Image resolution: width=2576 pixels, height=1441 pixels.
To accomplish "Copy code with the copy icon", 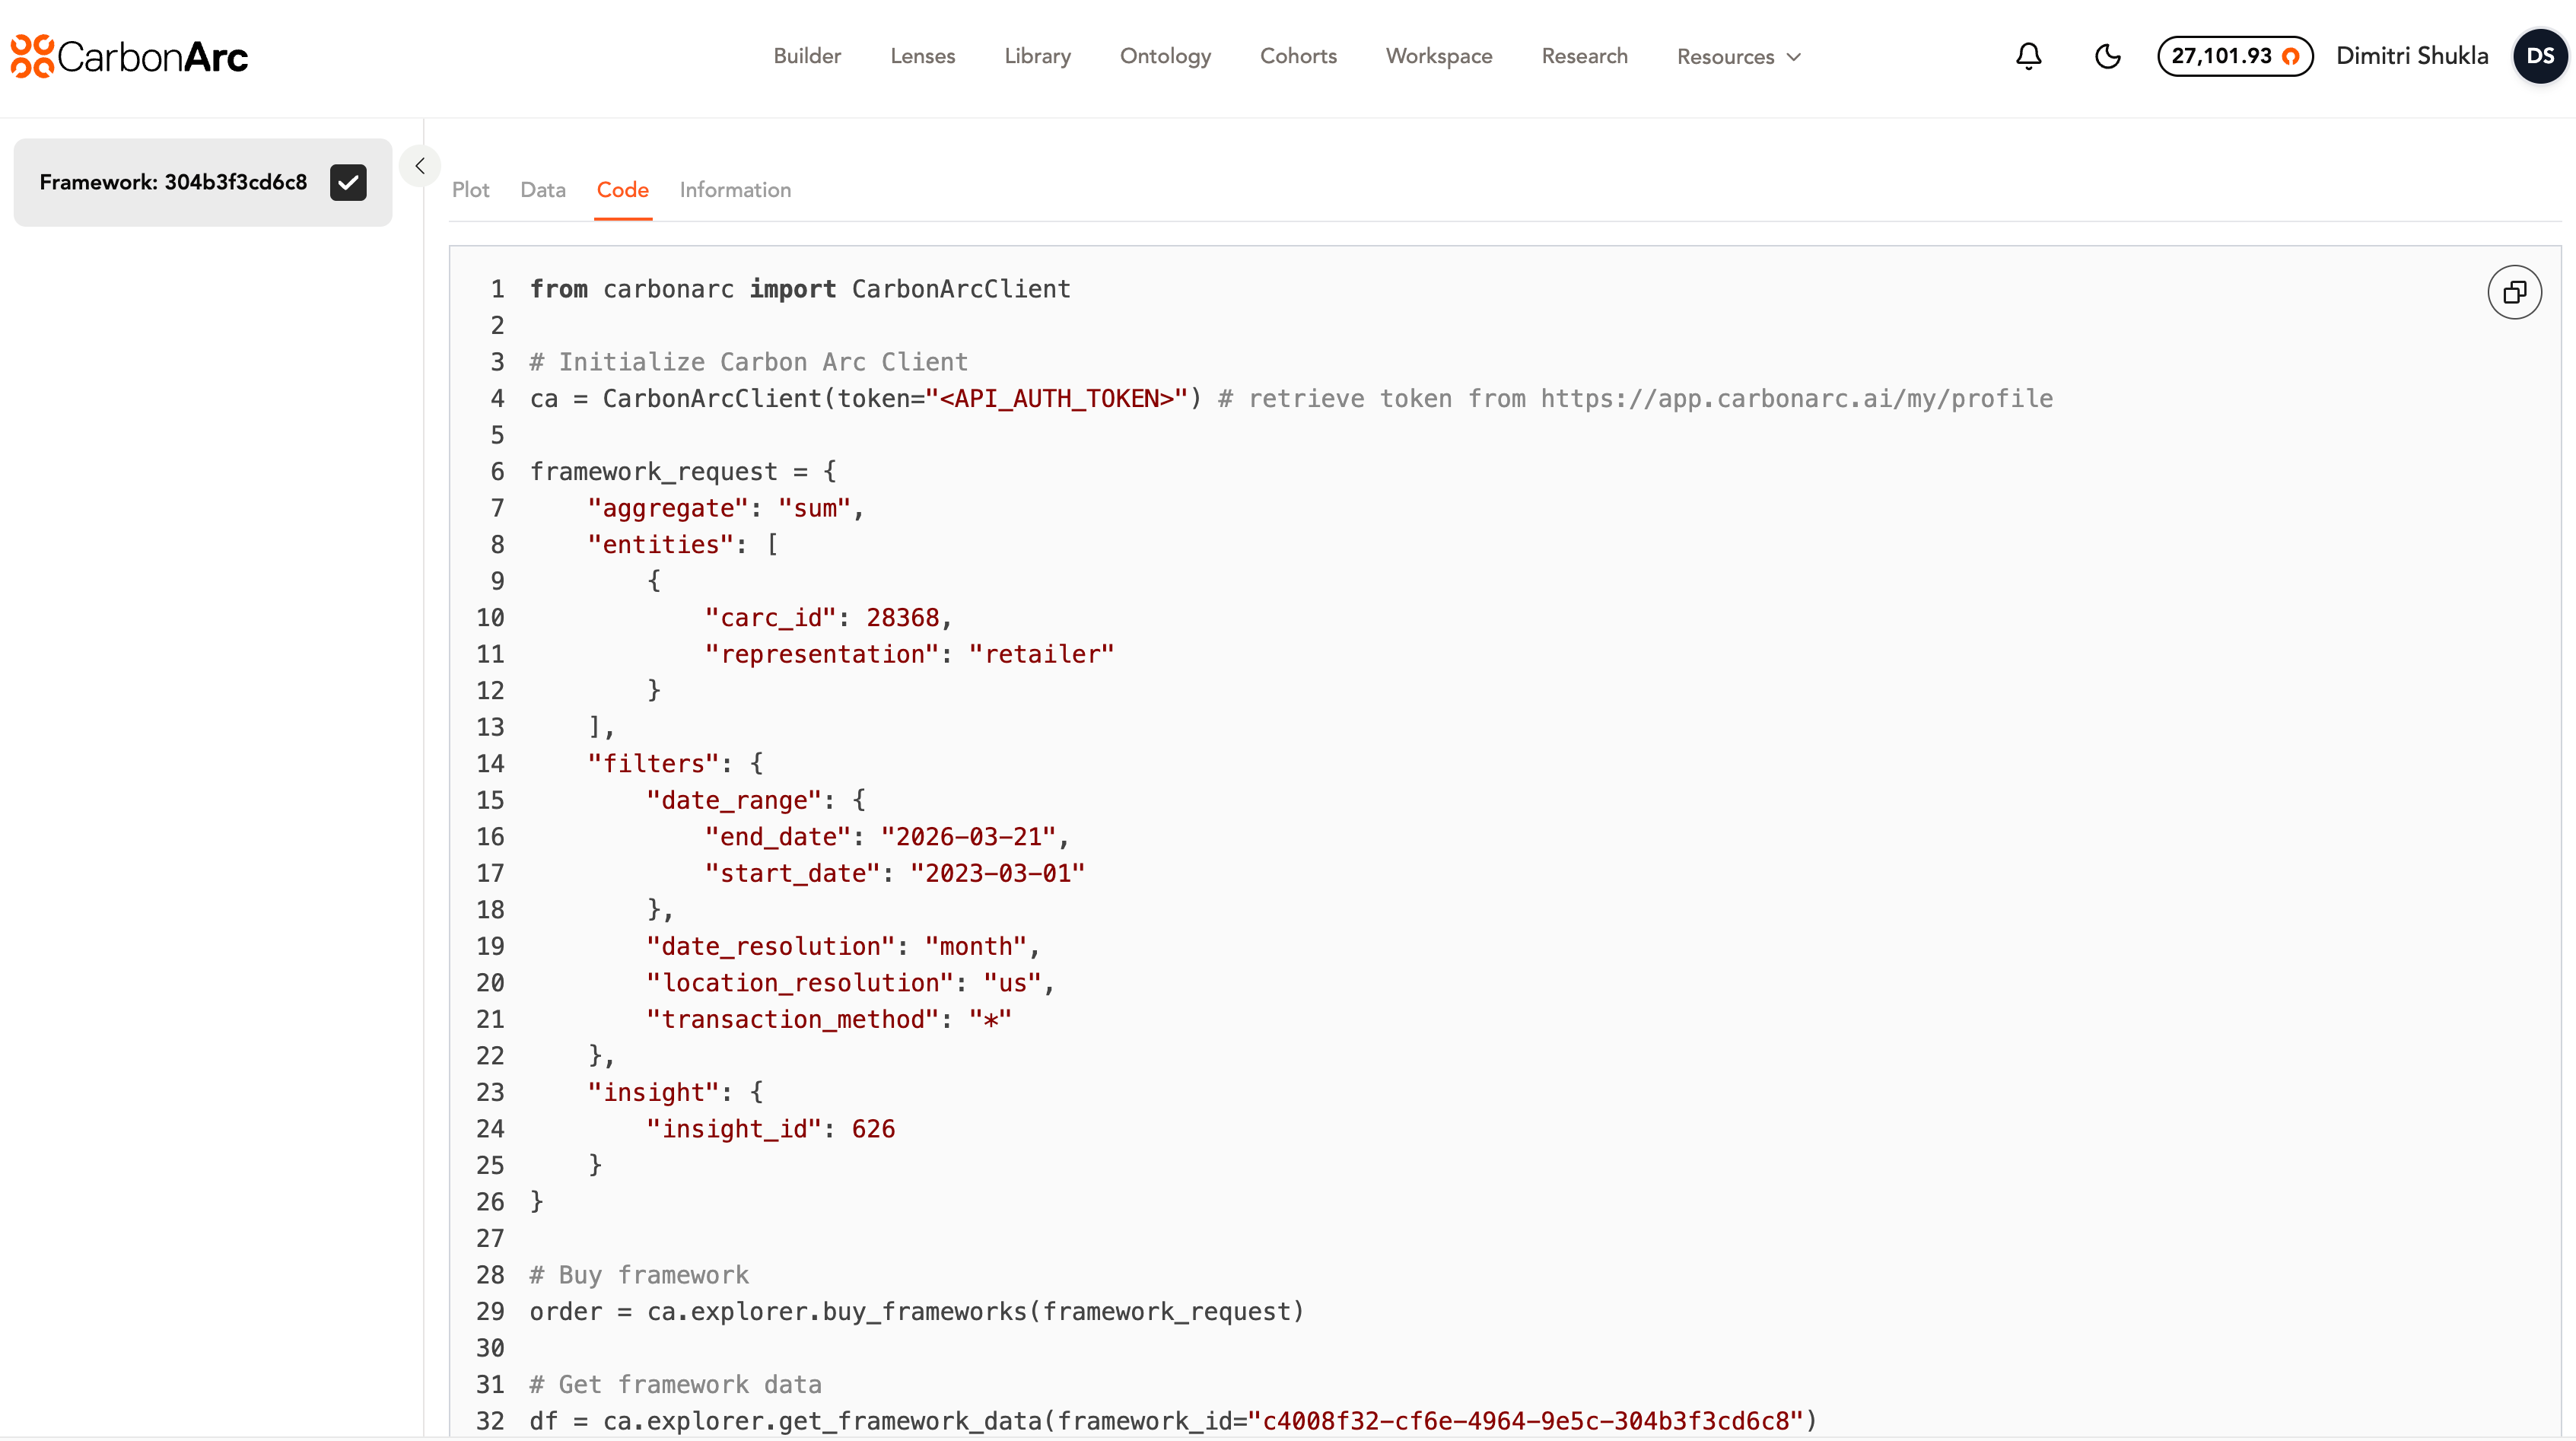I will [x=2514, y=292].
